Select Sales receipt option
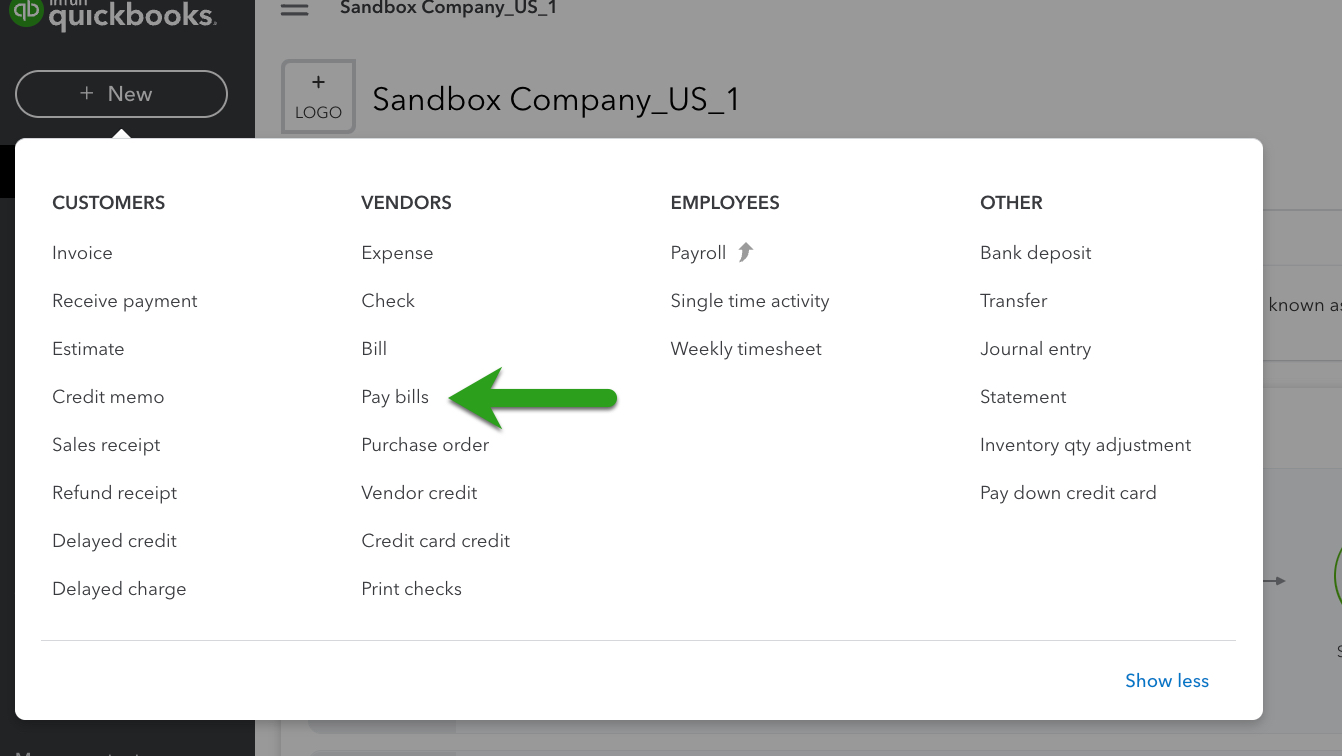The height and width of the screenshot is (756, 1342). [x=106, y=444]
